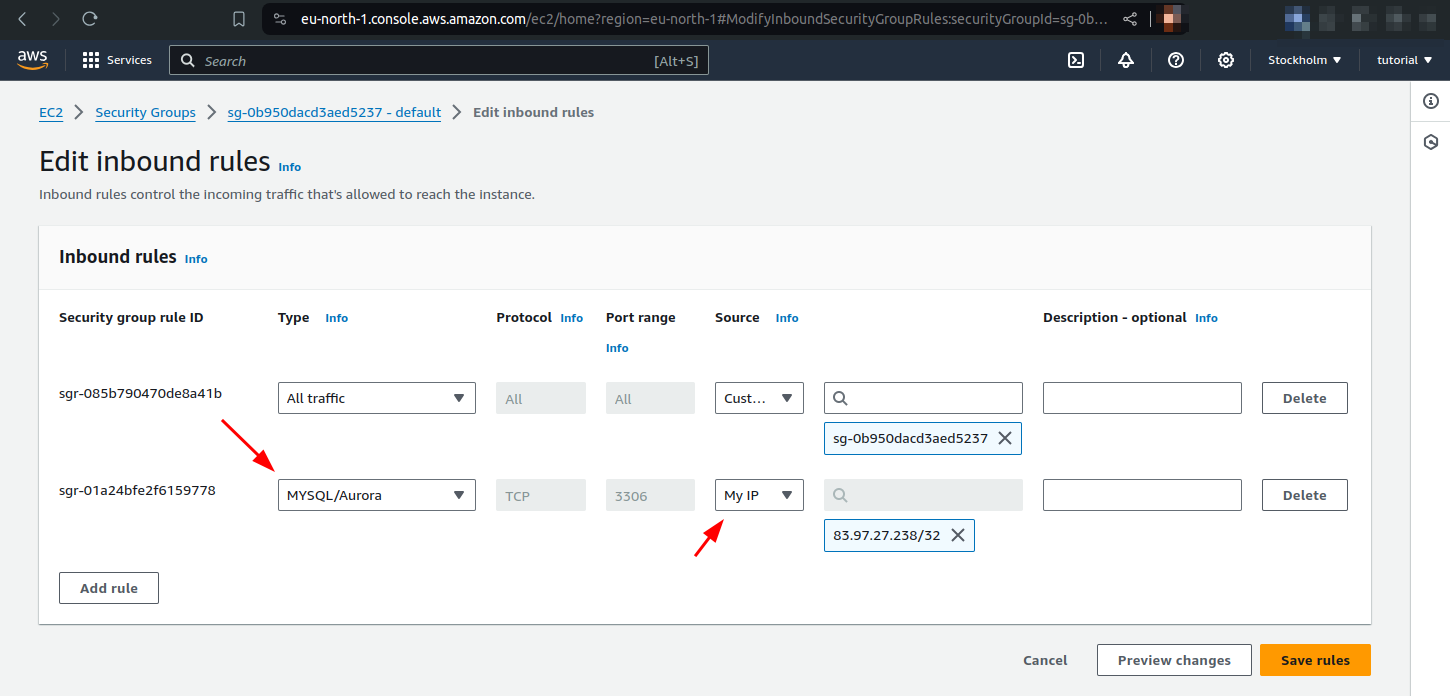Open AWS account settings gear
The width and height of the screenshot is (1450, 696).
[x=1226, y=60]
